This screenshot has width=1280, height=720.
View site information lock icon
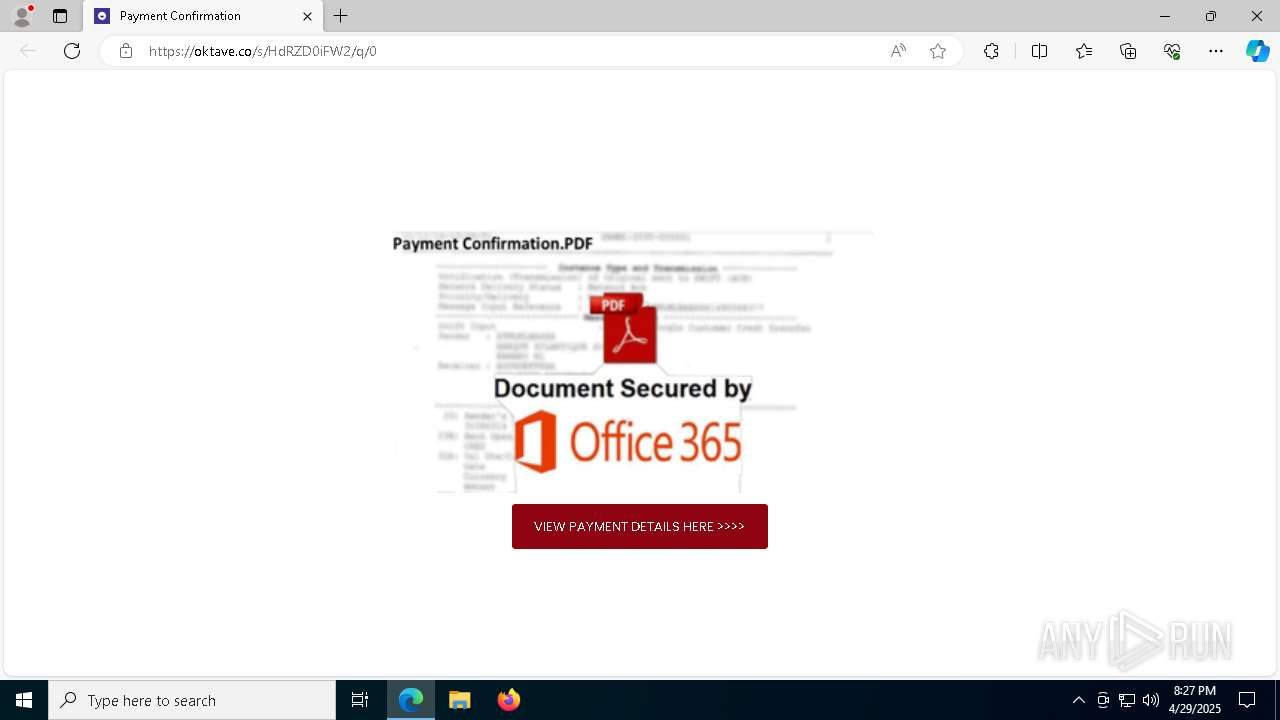click(x=125, y=51)
